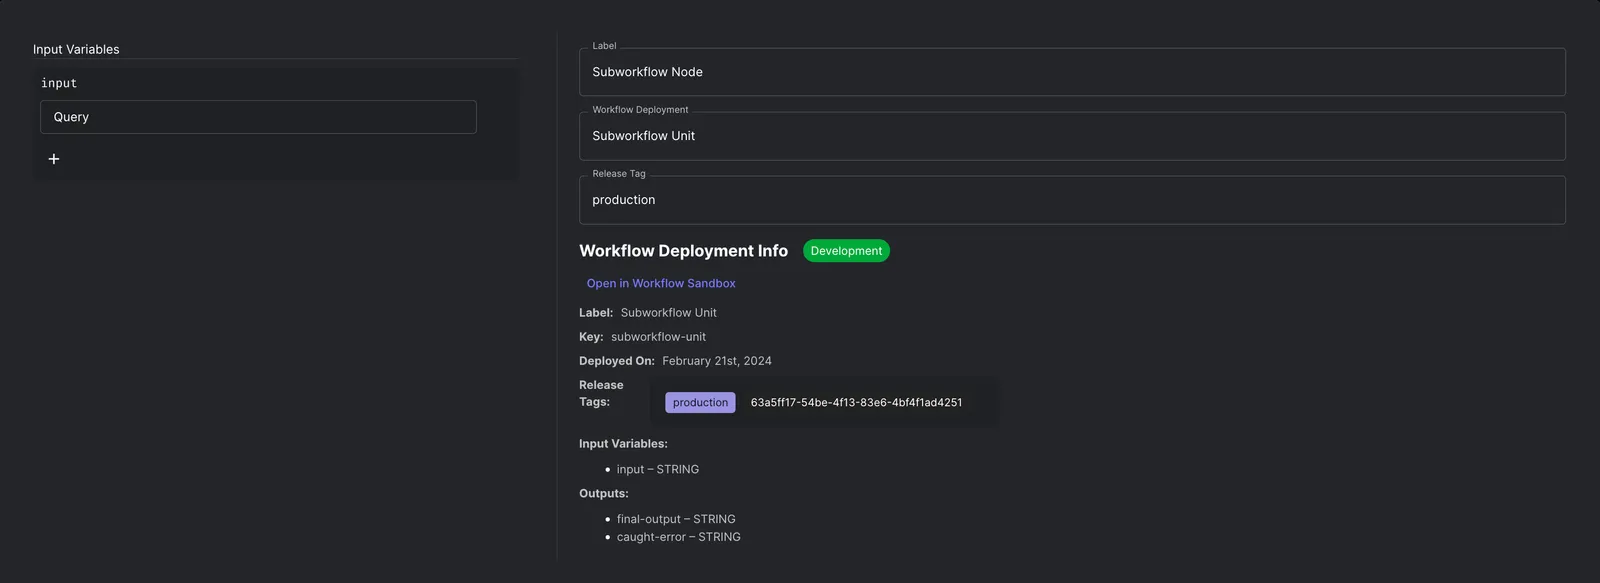
Task: Select release ID 63a5ff17-54be-4f13-83e6-4bf4f1ad4251
Action: 856,402
